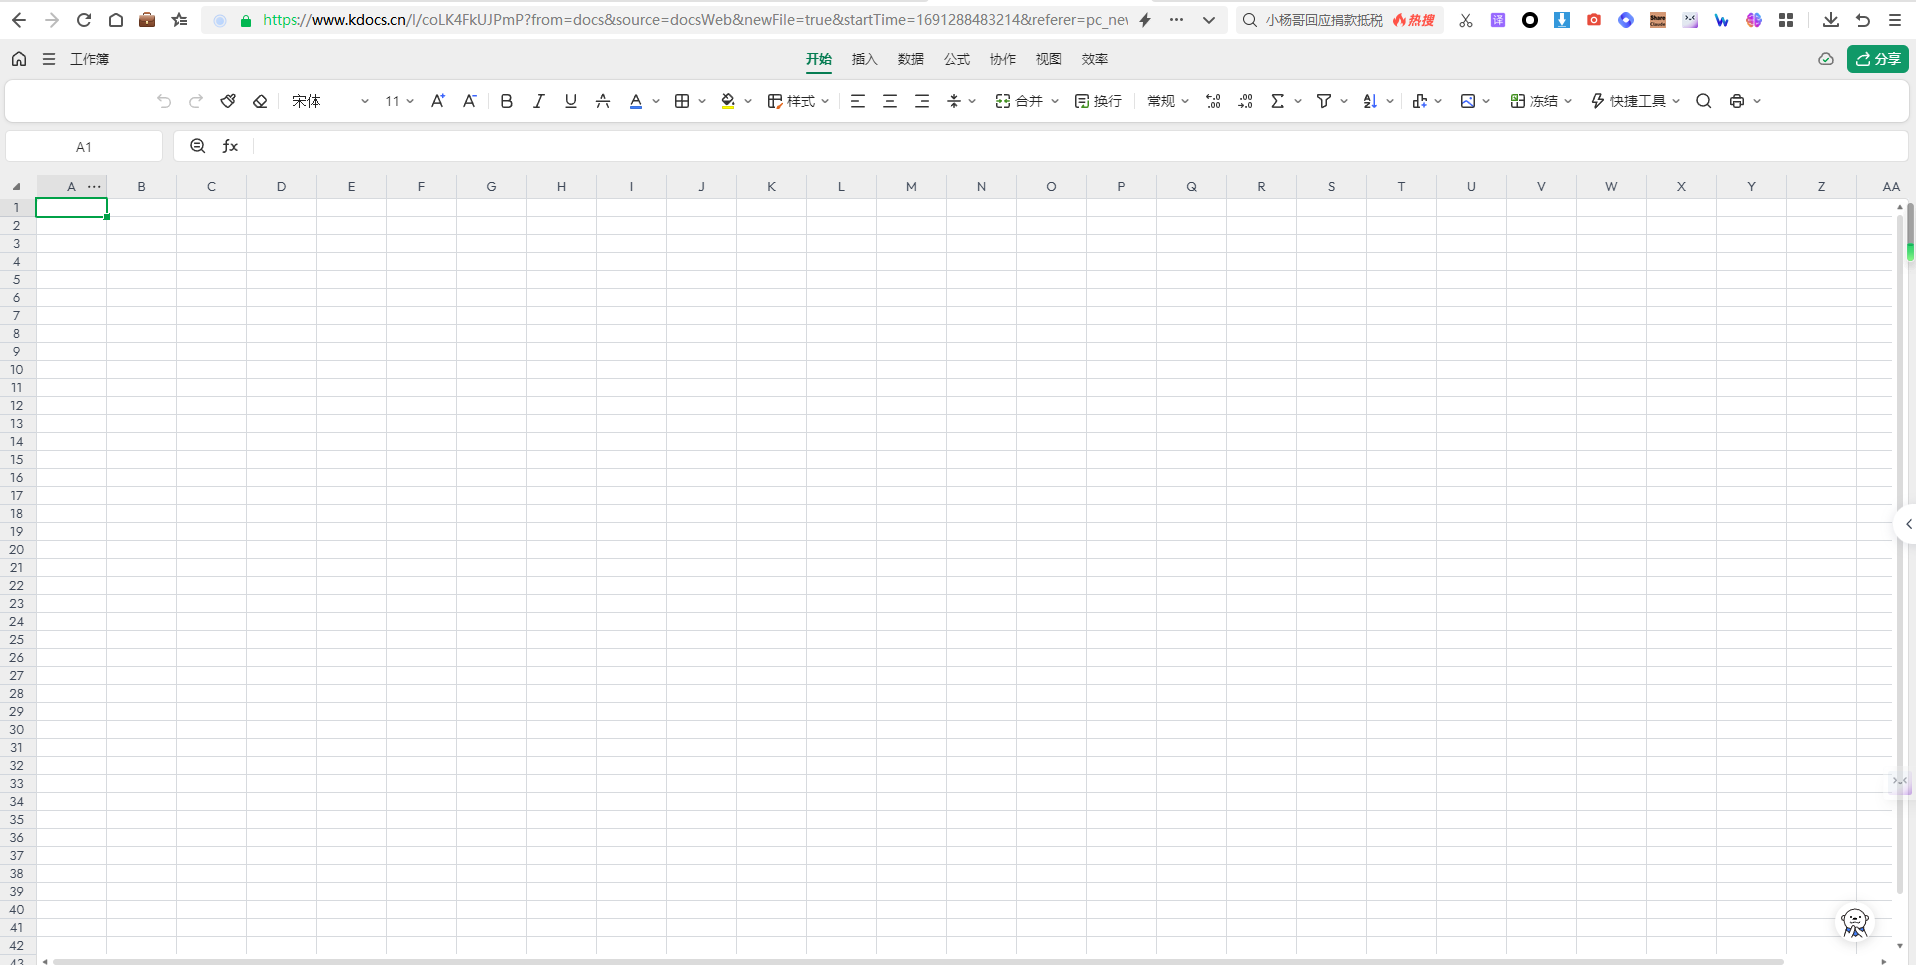
Task: Center align text in the cell
Action: point(890,101)
